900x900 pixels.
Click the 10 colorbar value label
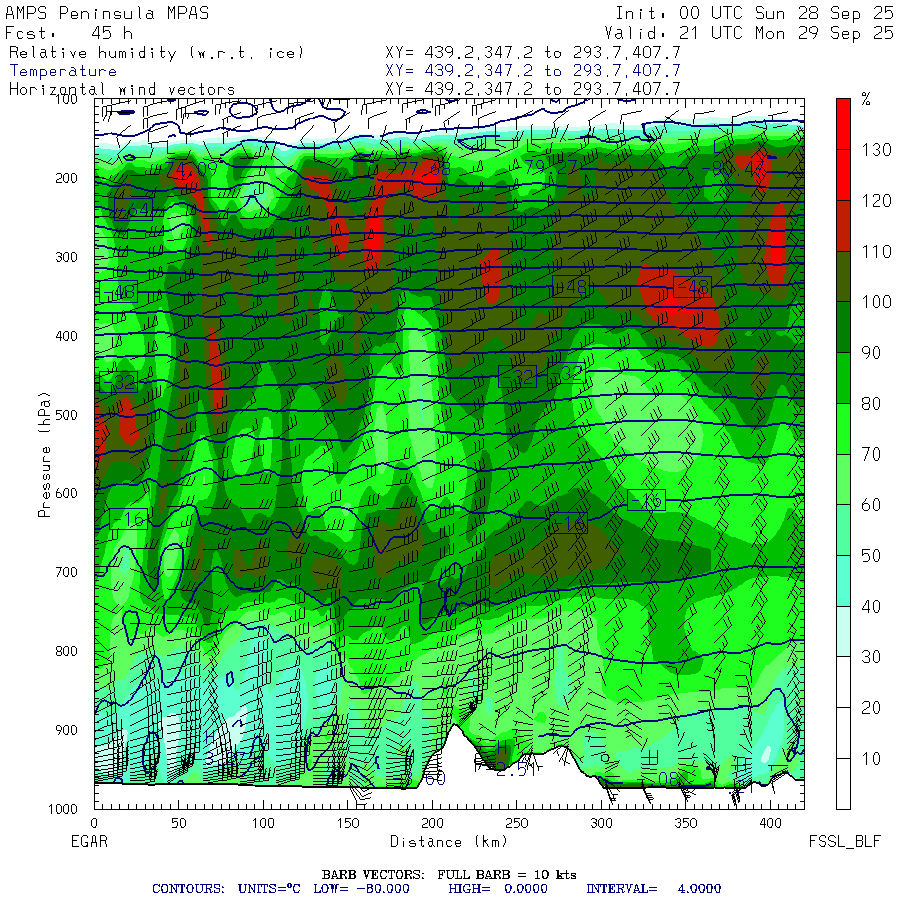[x=871, y=758]
